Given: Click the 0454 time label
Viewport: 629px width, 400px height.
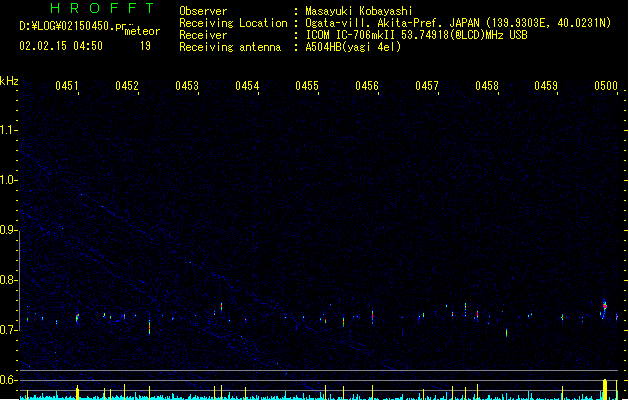Looking at the screenshot, I should pyautogui.click(x=247, y=86).
